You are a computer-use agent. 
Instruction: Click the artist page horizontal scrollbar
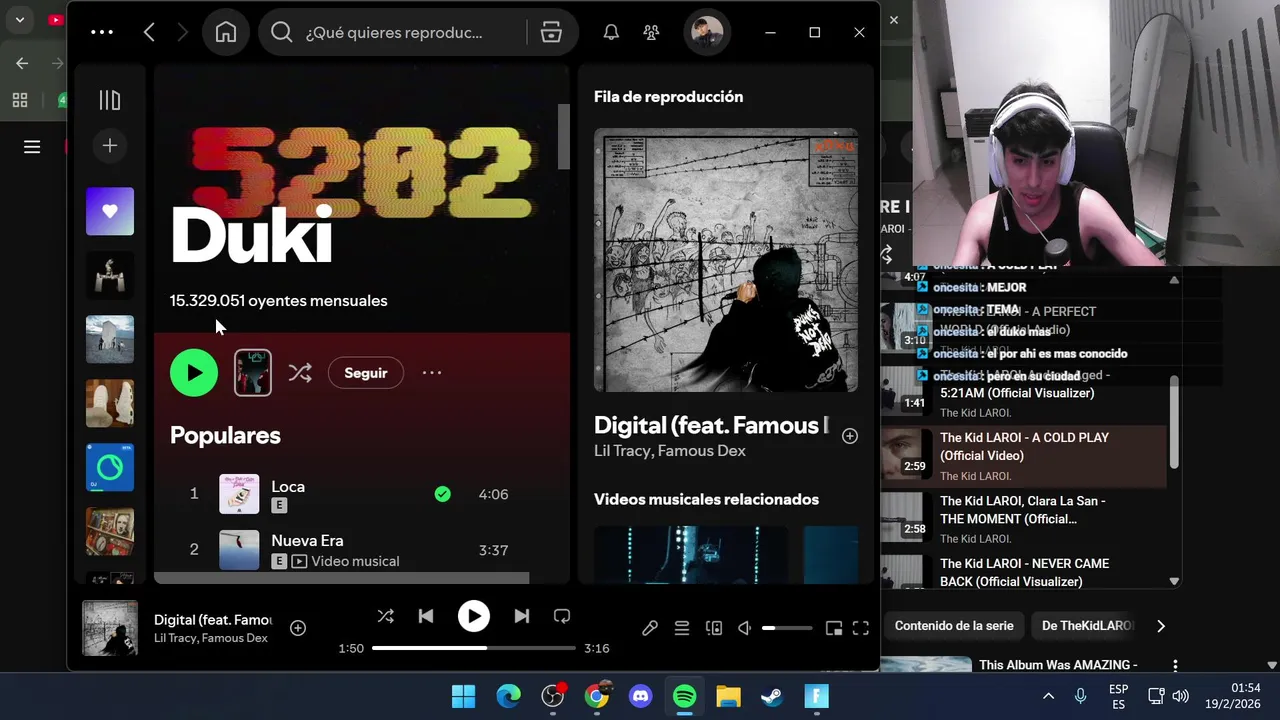click(341, 578)
